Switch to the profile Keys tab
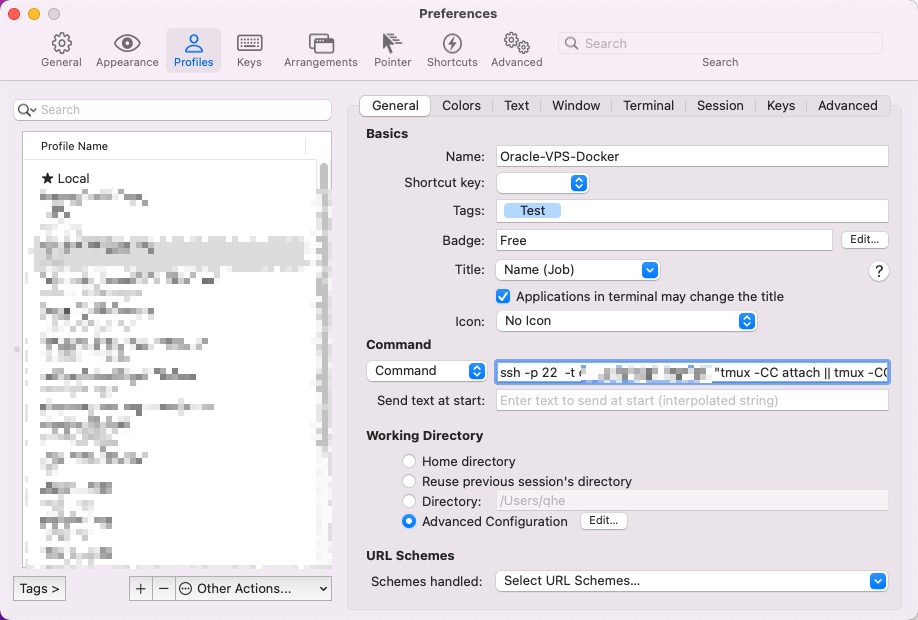Viewport: 918px width, 620px height. click(780, 105)
